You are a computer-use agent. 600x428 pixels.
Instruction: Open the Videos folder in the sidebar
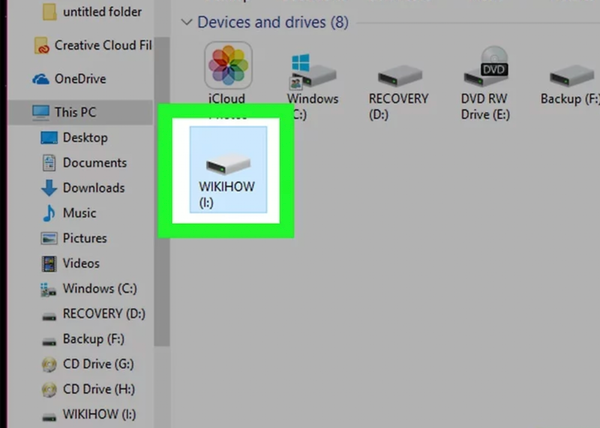pyautogui.click(x=81, y=263)
